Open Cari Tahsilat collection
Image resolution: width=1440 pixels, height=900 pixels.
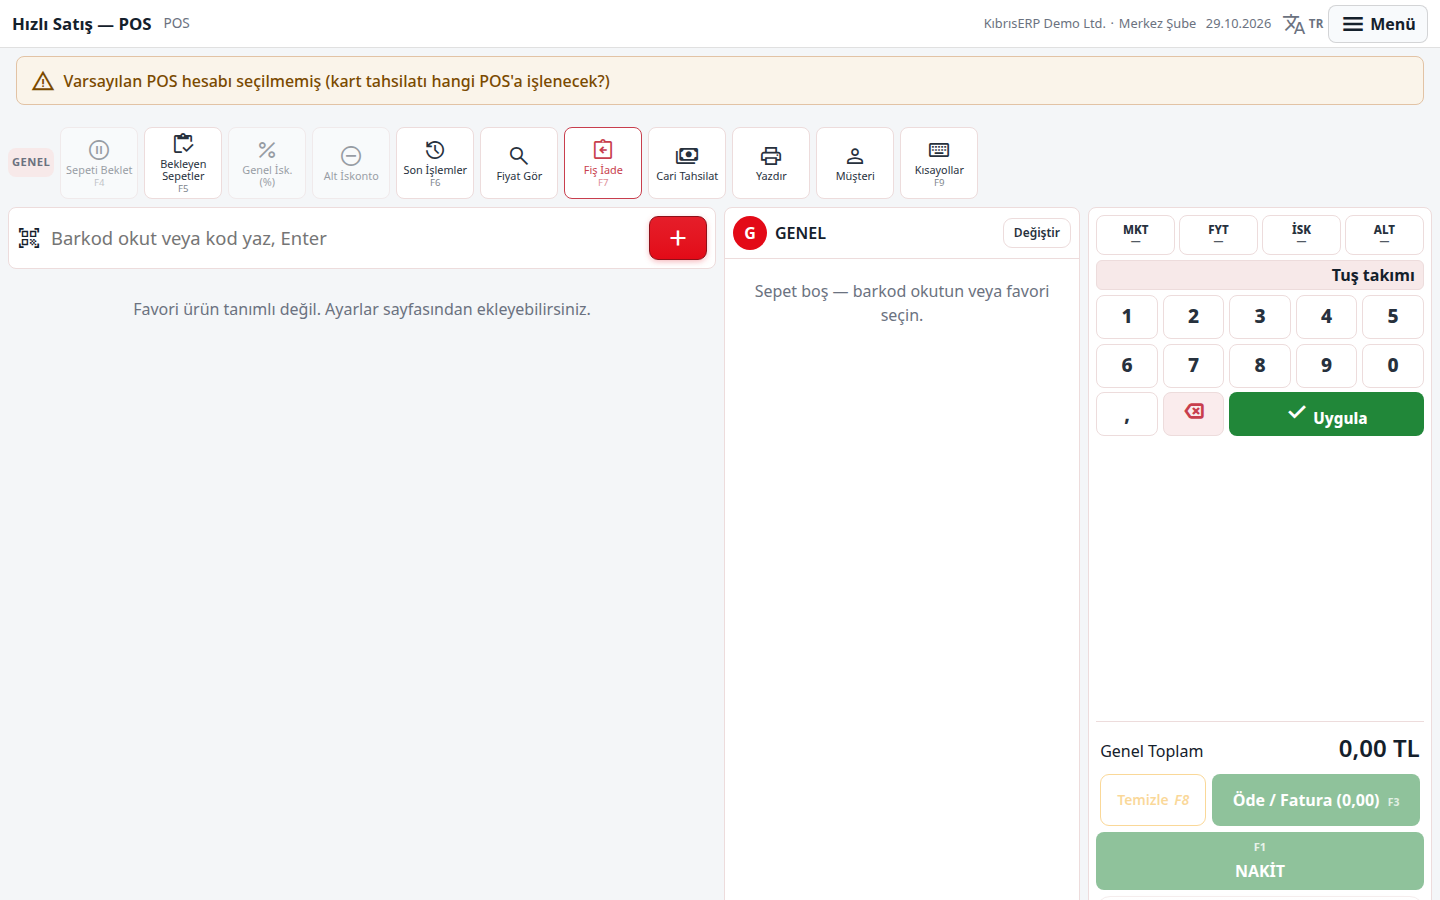click(687, 163)
